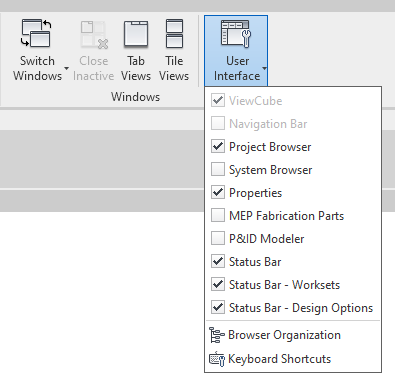Click the Browser Organization tree icon
The image size is (395, 378).
point(217,335)
